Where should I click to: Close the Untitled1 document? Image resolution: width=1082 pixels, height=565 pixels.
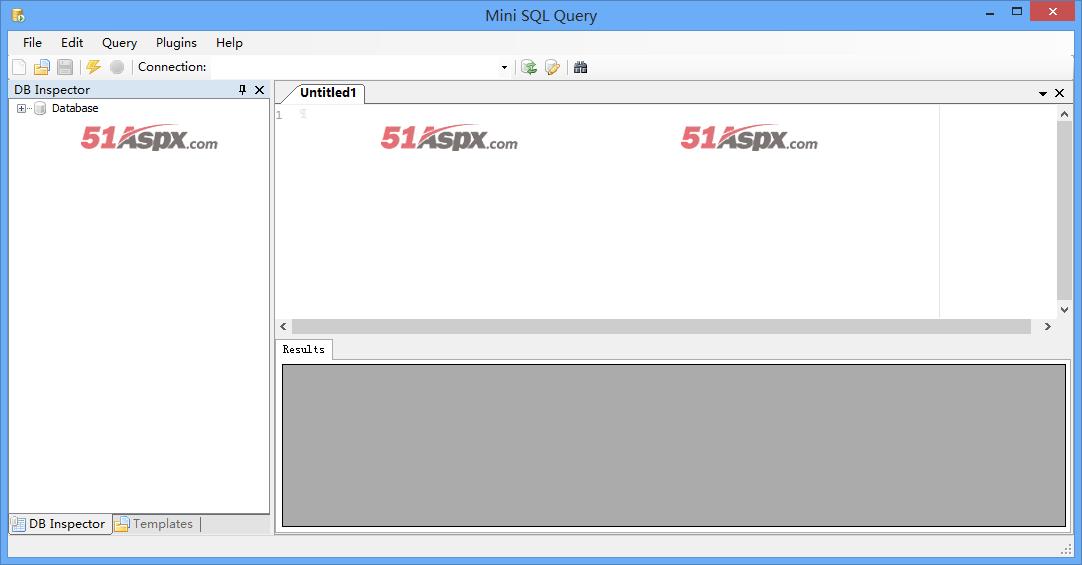point(1059,93)
